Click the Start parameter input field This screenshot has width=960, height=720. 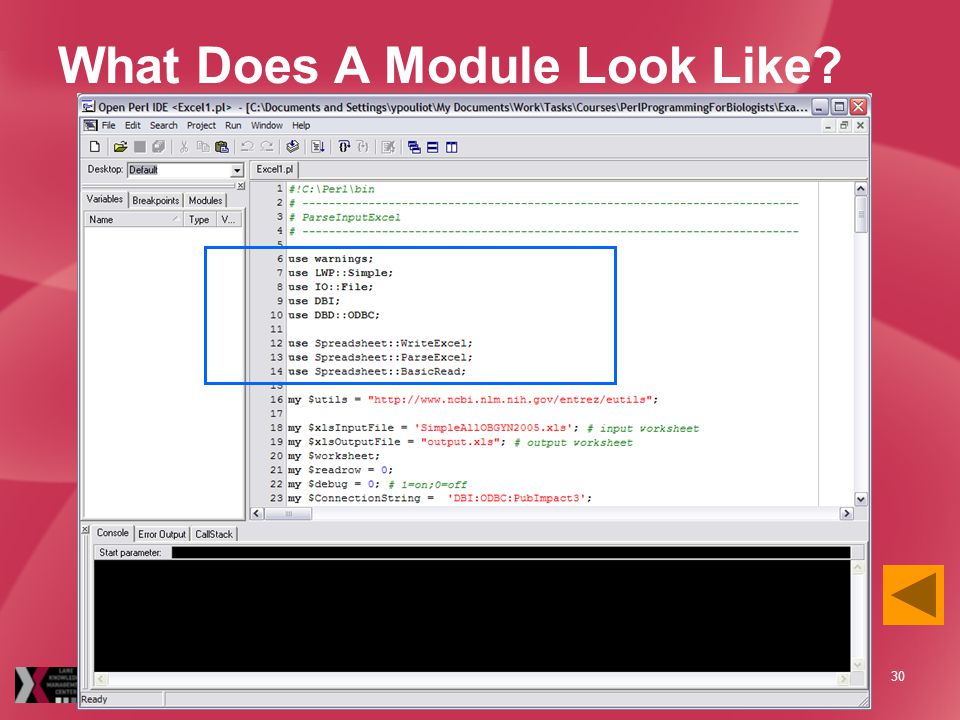click(x=511, y=552)
